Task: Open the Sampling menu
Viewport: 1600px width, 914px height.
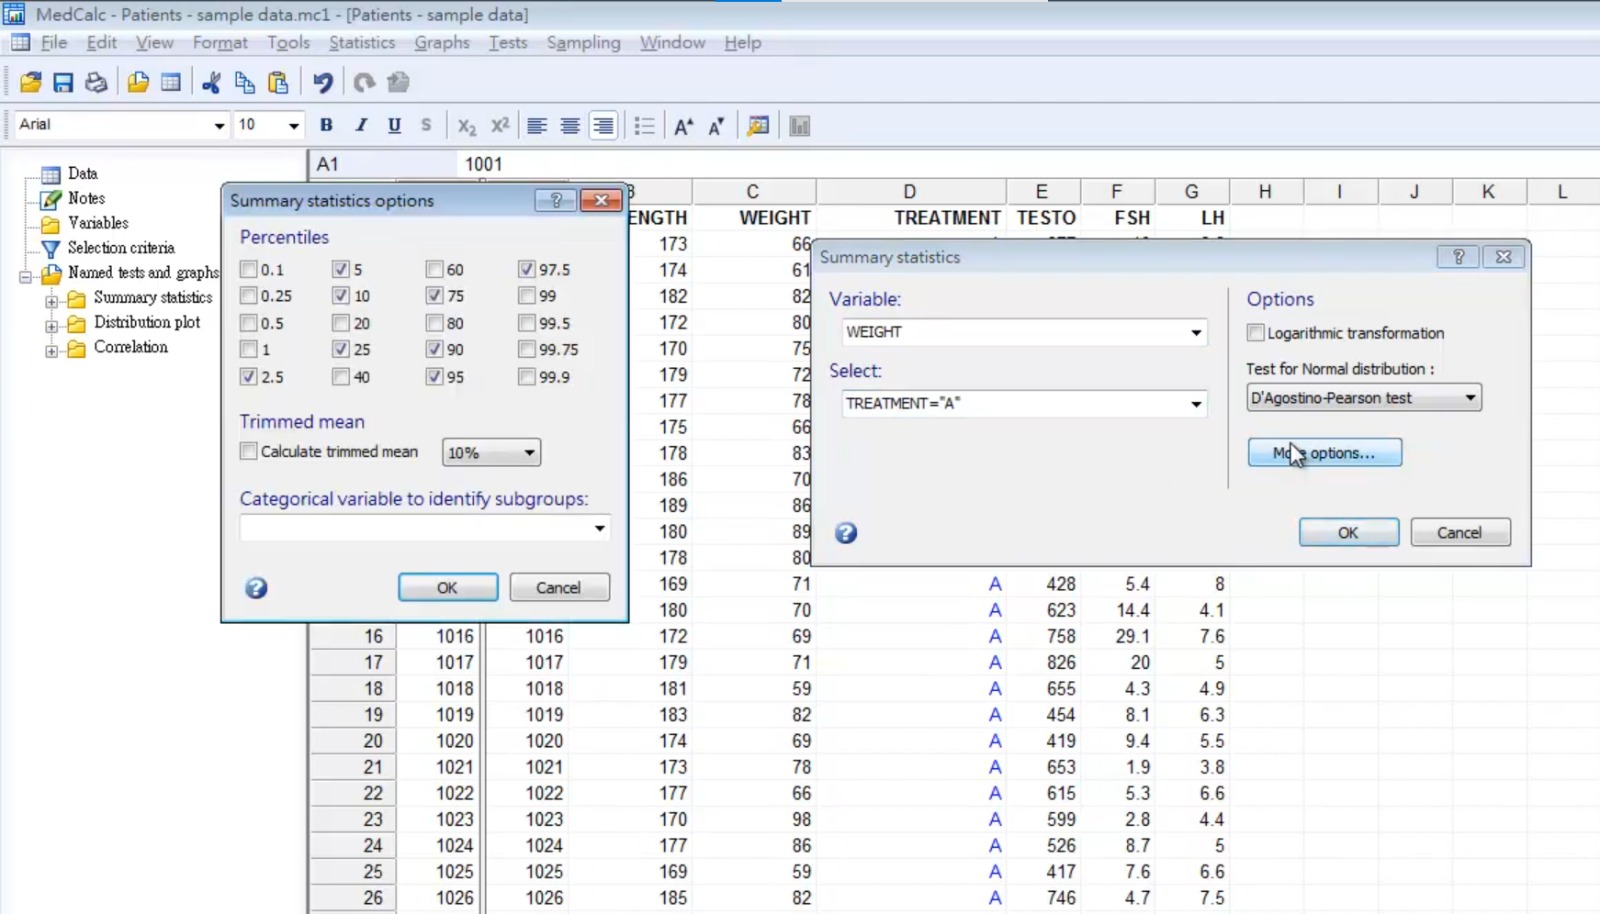Action: (x=583, y=42)
